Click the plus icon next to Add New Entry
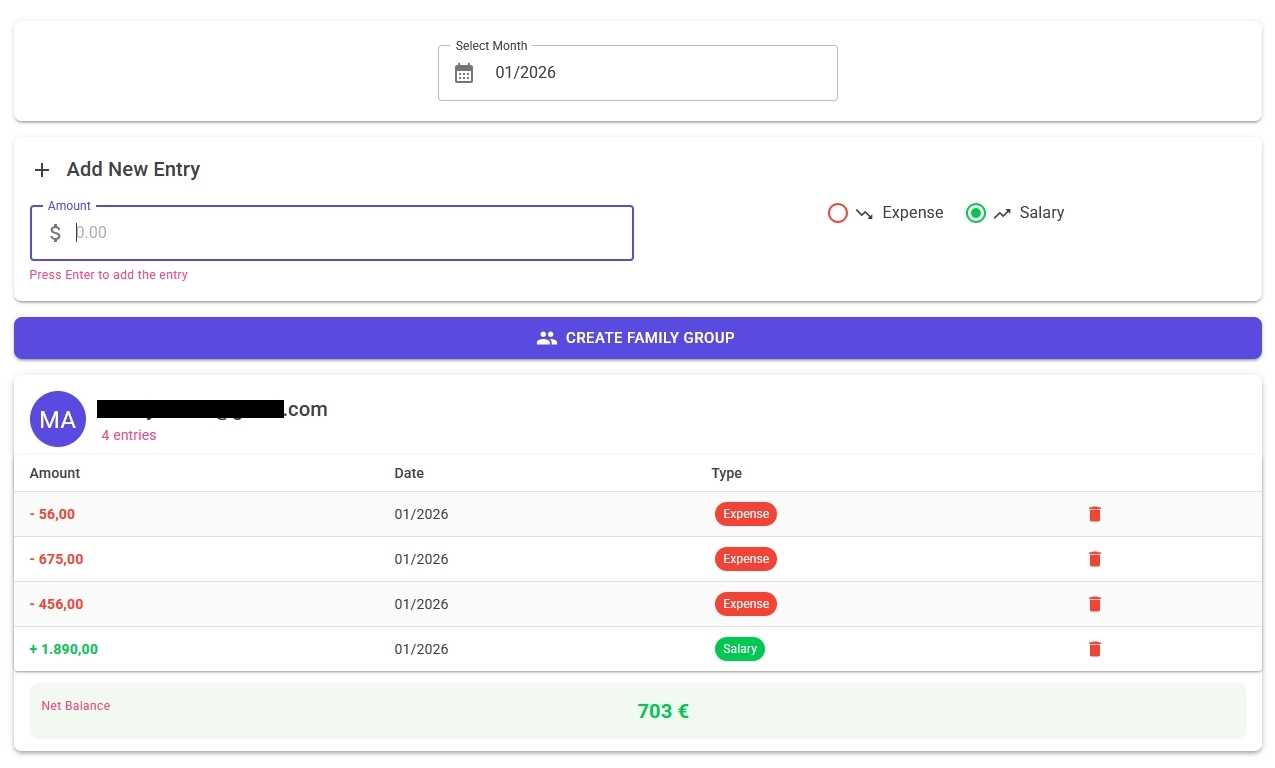 41,170
